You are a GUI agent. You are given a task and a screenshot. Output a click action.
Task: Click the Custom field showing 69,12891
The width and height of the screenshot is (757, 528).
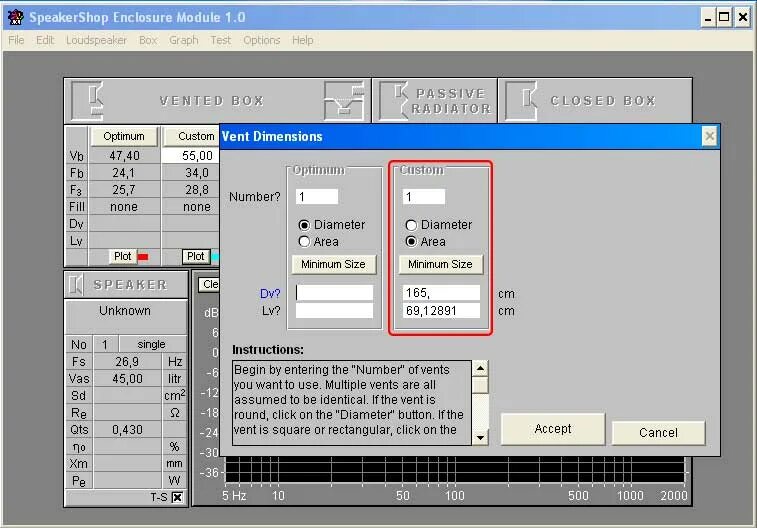pos(441,310)
